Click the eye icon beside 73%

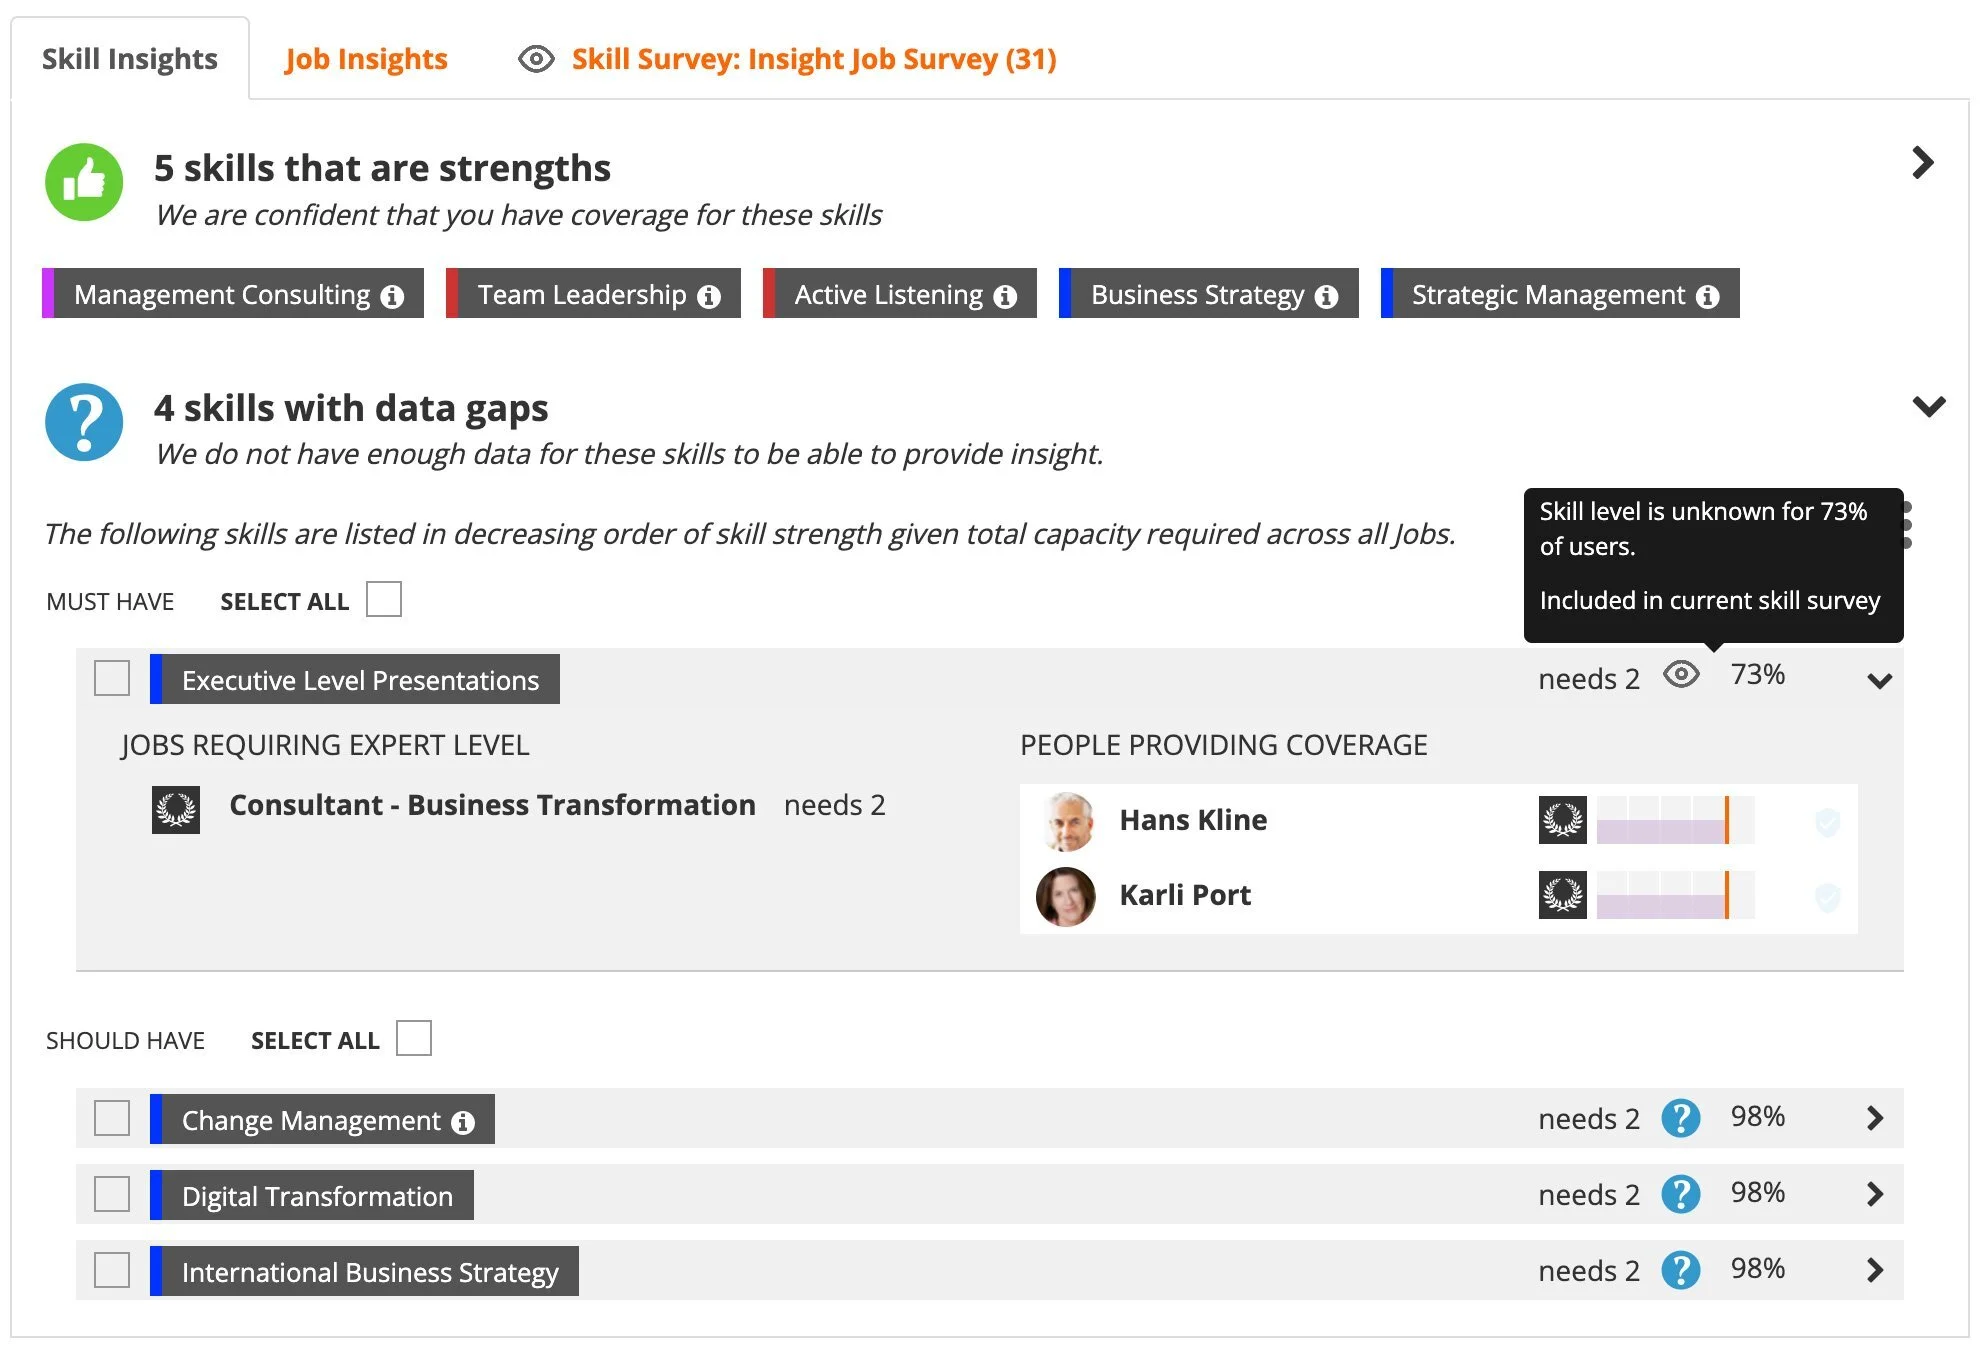pyautogui.click(x=1681, y=675)
